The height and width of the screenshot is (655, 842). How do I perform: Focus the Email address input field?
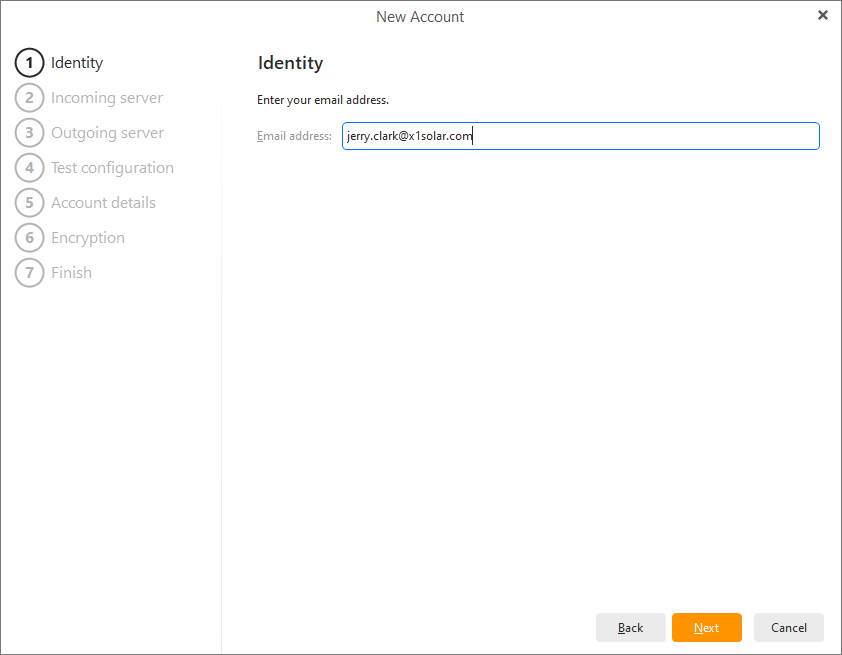click(x=580, y=136)
